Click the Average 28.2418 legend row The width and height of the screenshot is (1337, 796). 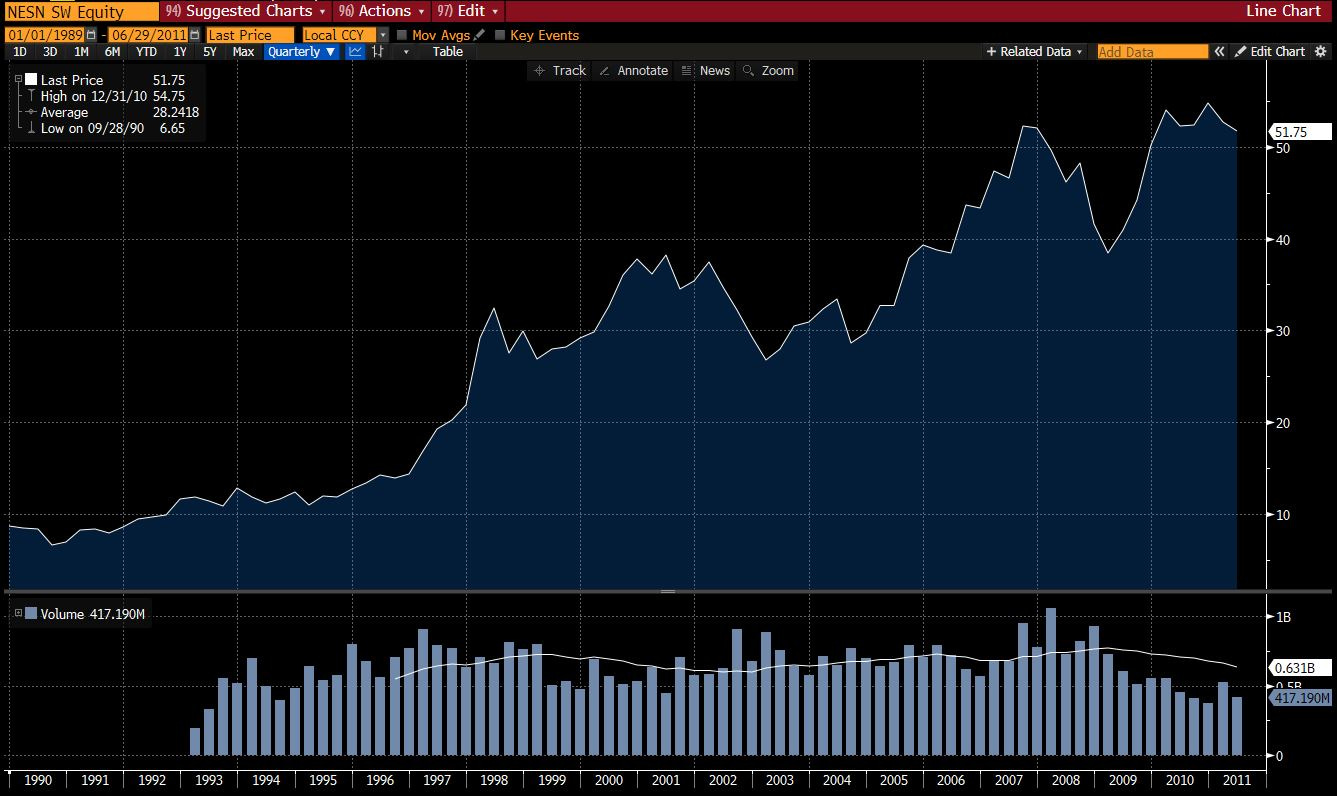(x=112, y=112)
